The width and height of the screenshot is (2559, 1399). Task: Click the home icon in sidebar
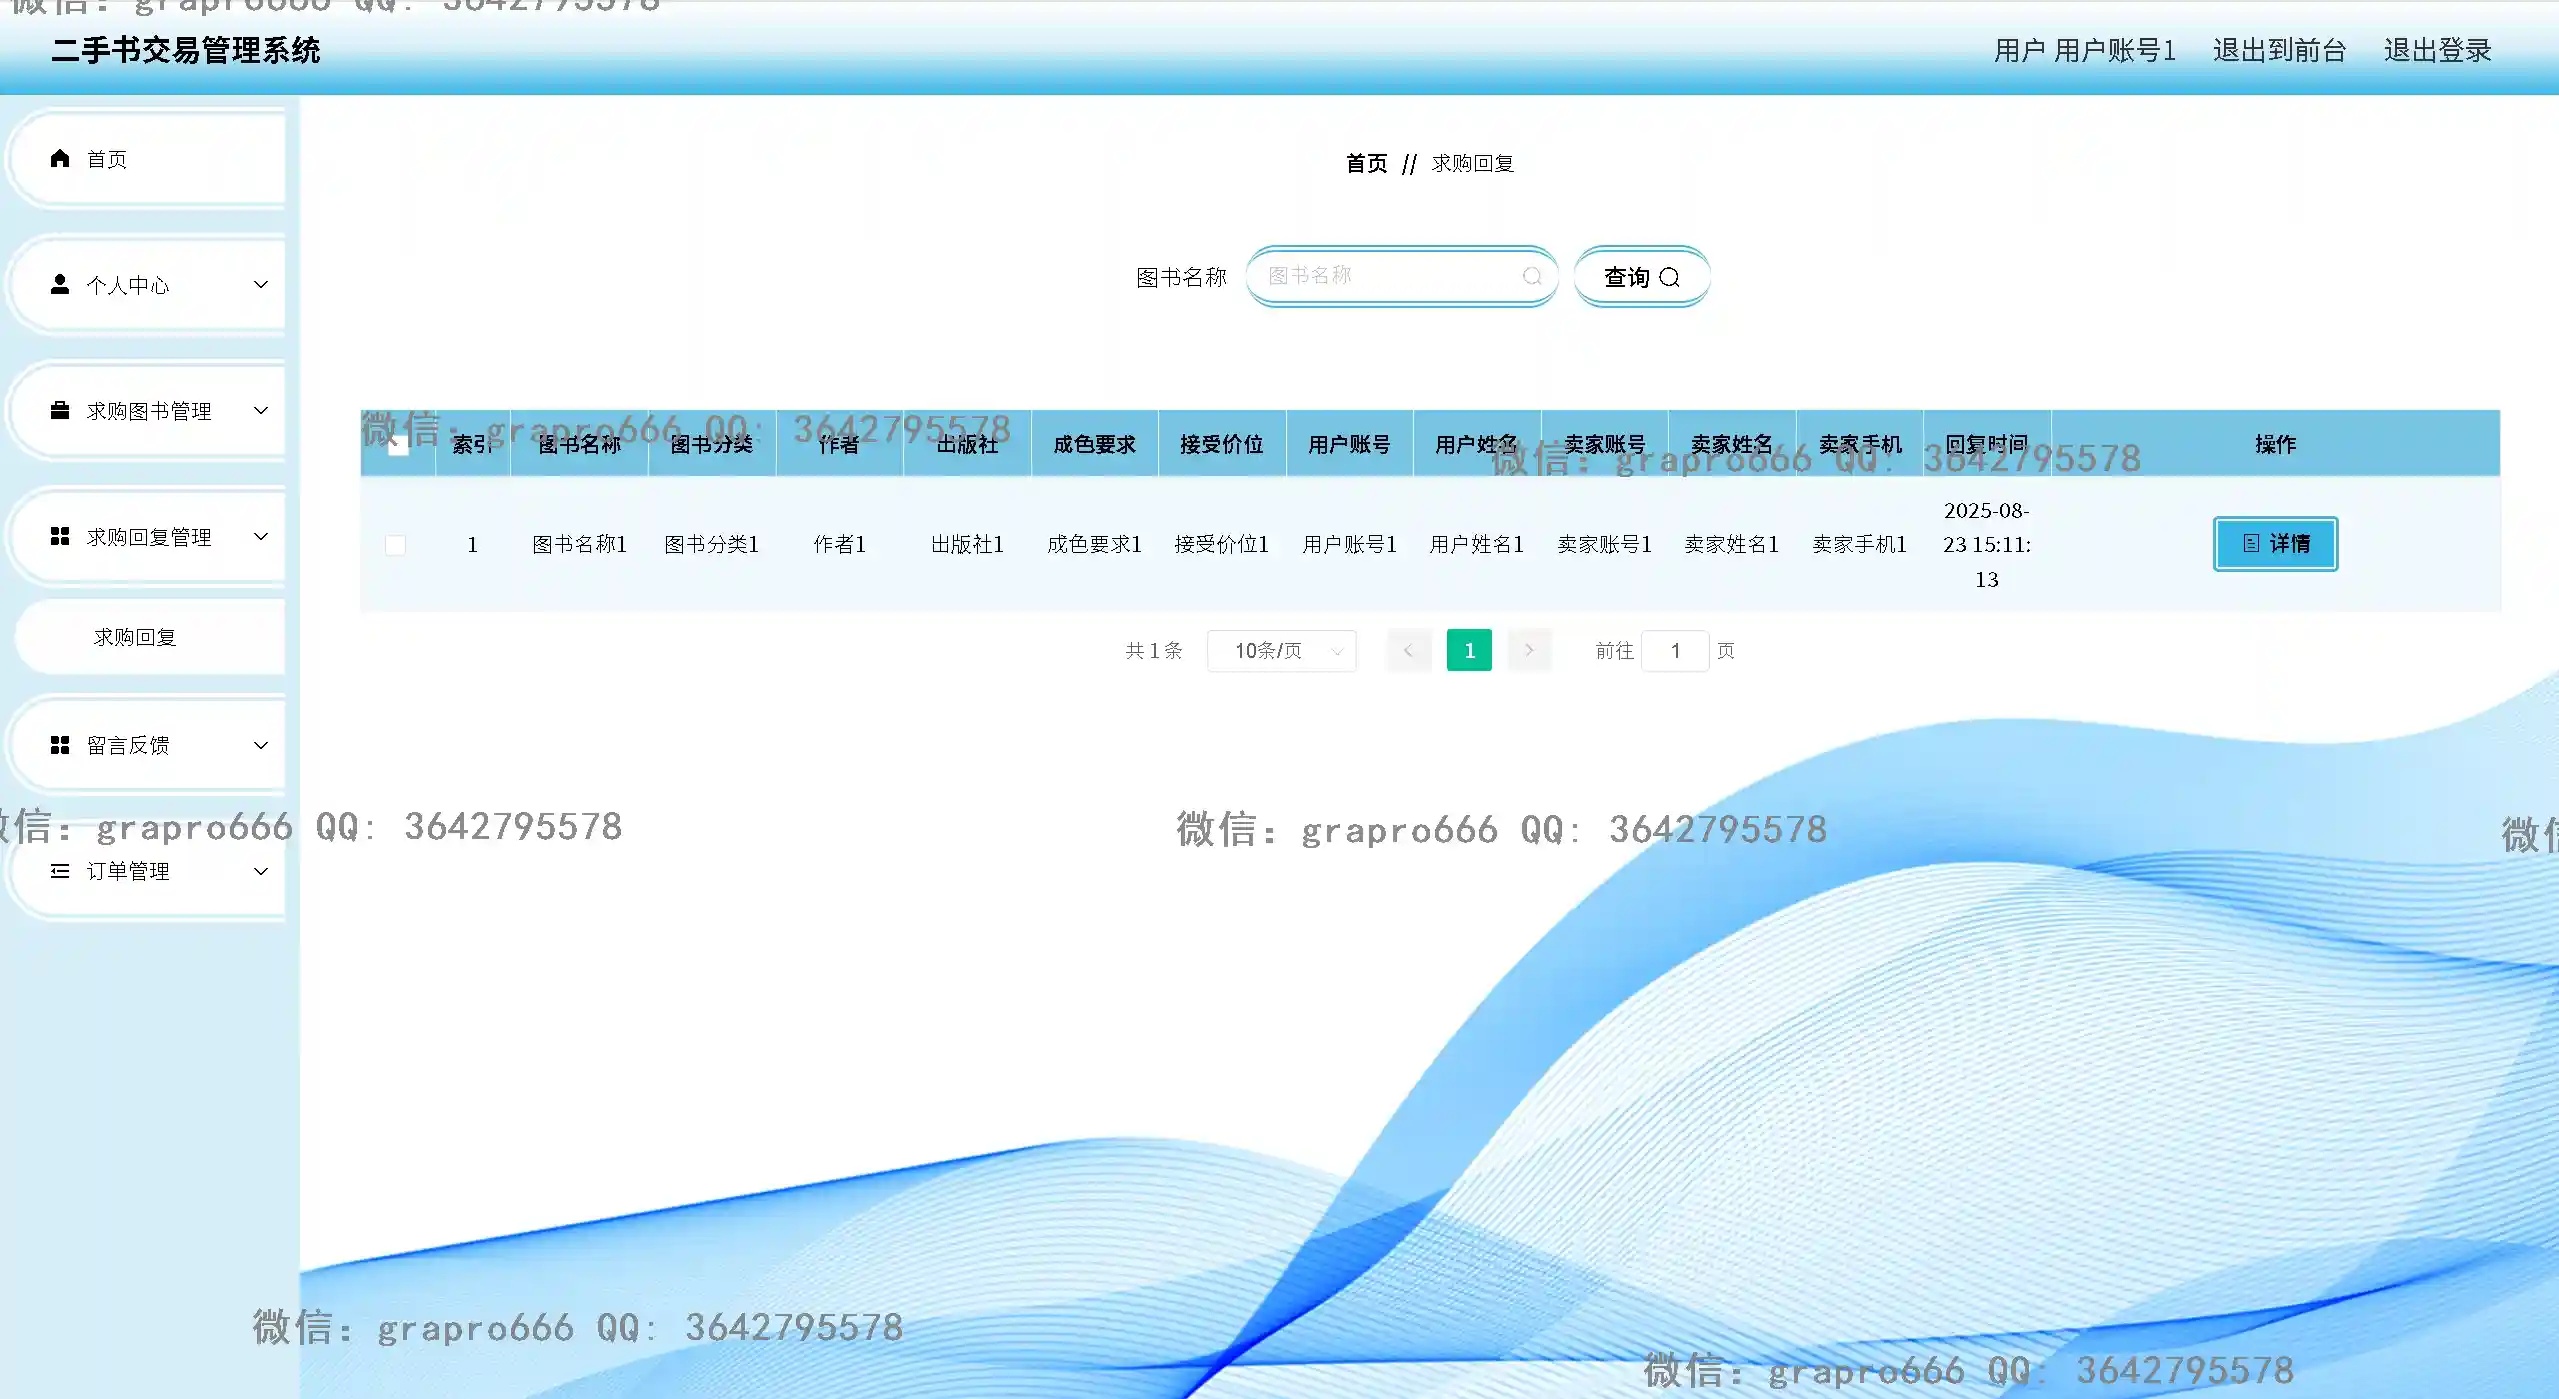pyautogui.click(x=60, y=159)
